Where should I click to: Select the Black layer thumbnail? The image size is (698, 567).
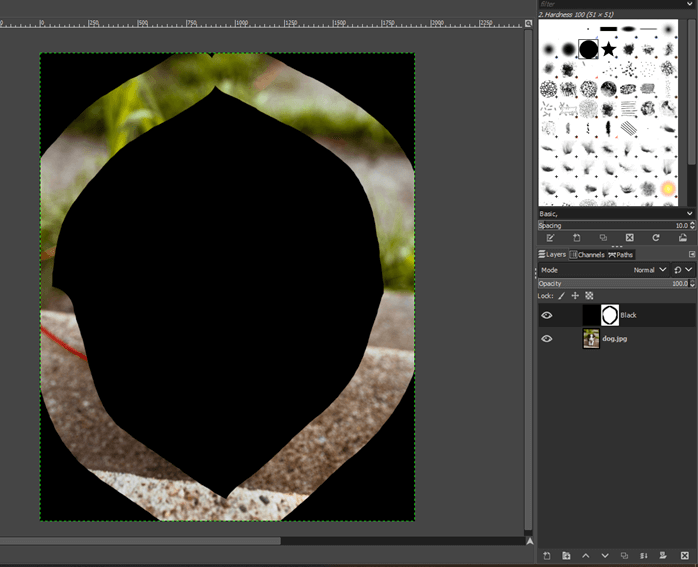pos(591,315)
